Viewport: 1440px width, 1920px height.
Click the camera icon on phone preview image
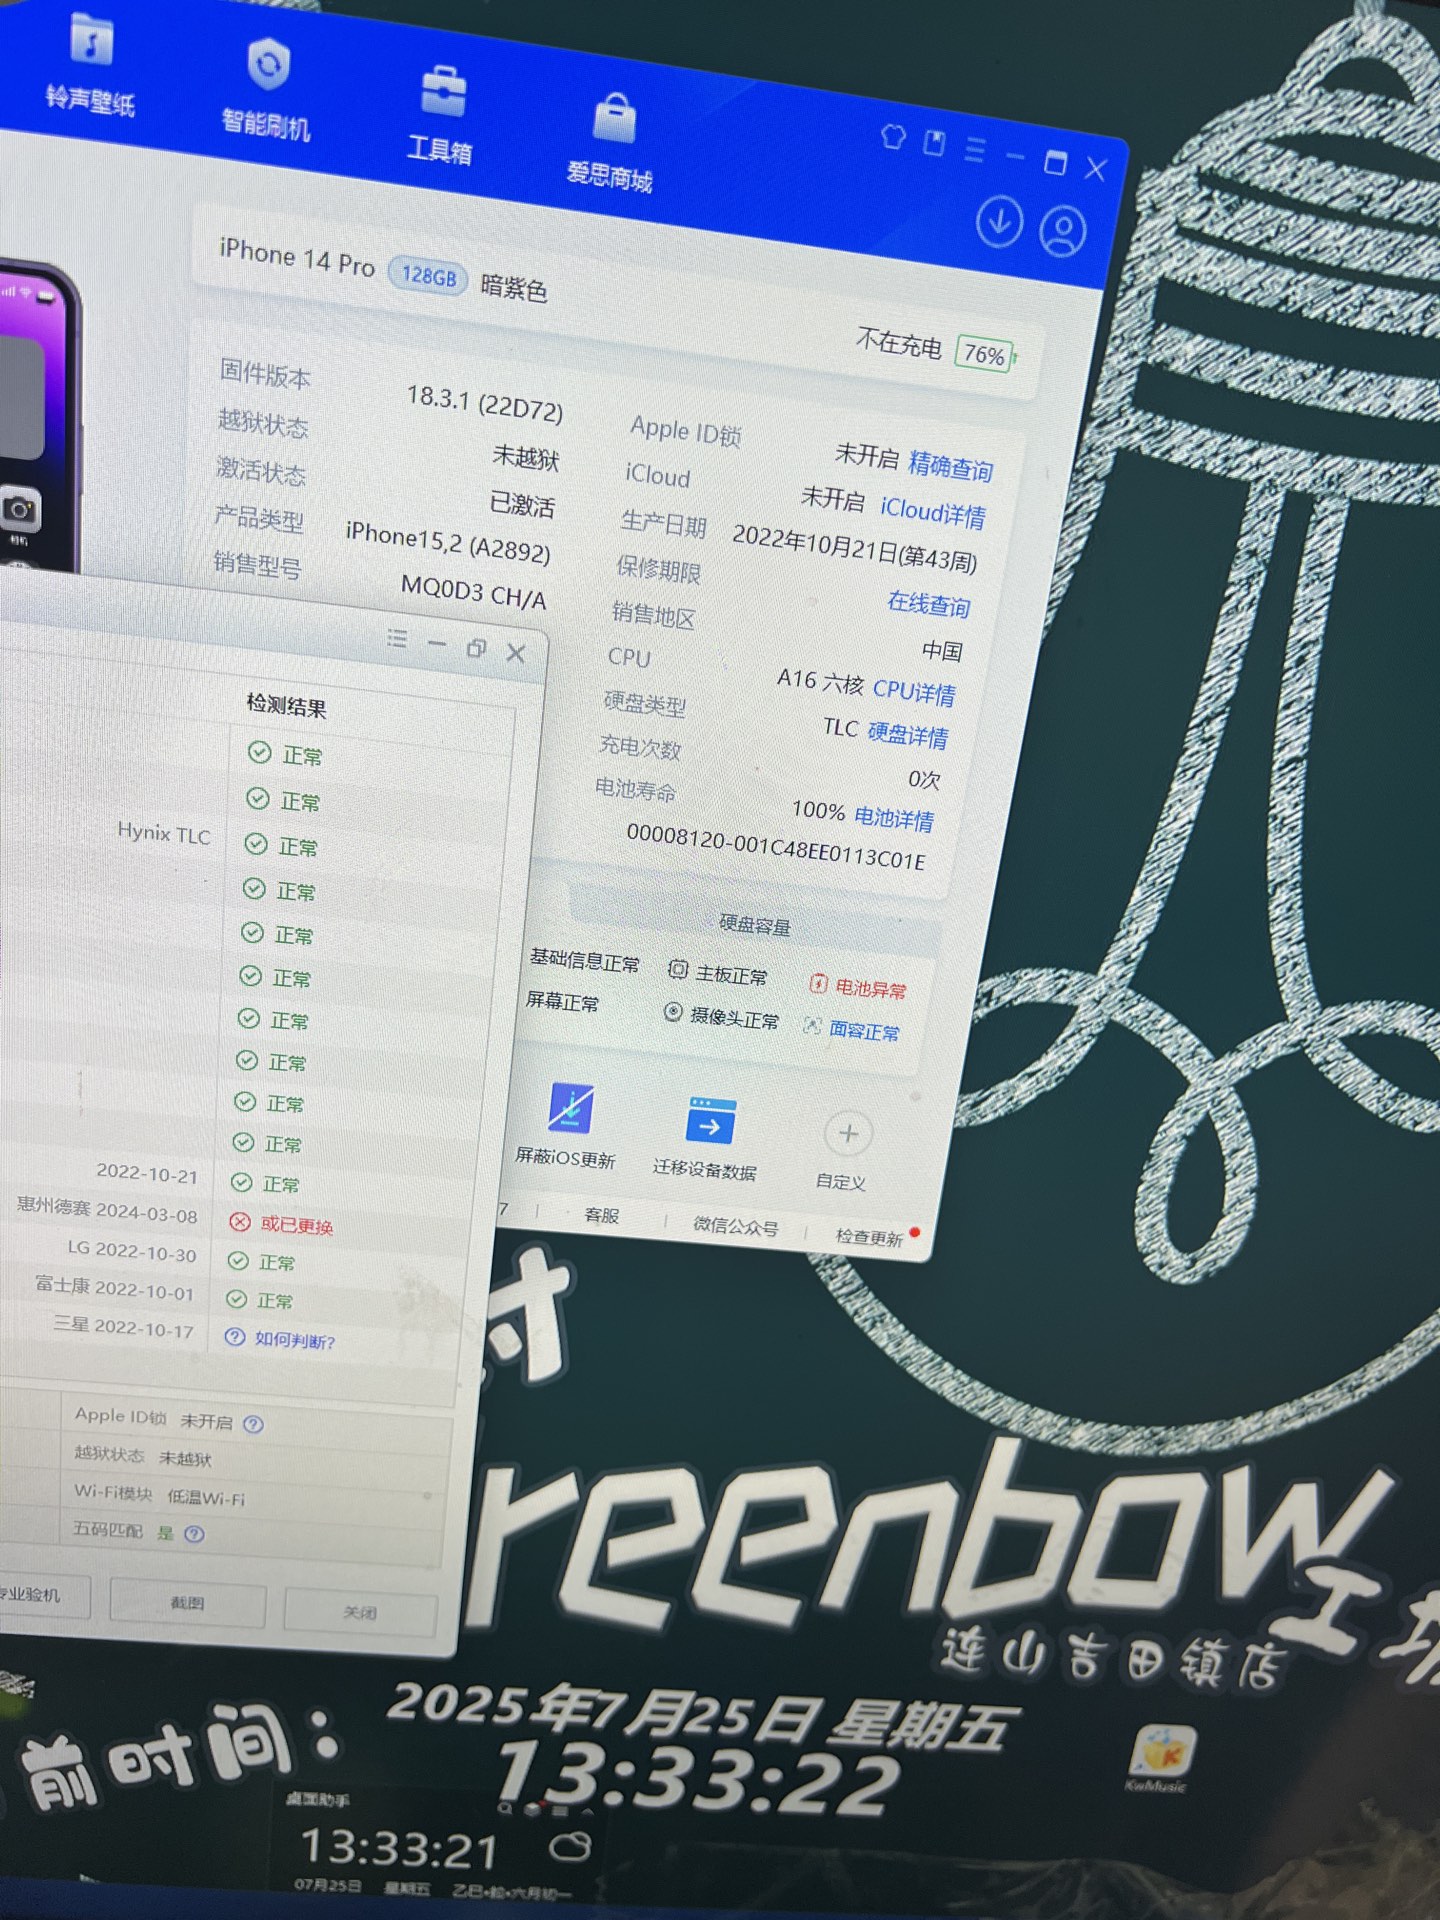[20, 510]
